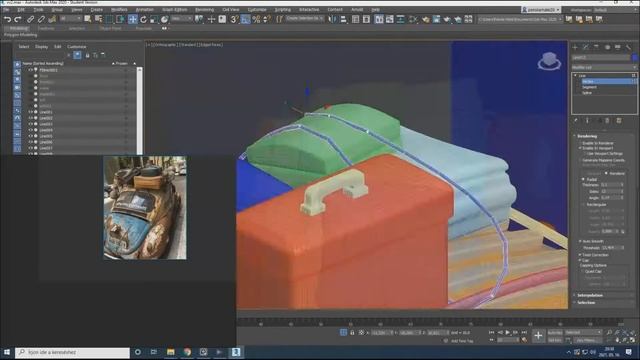Open the Modifier List dropdown
The height and width of the screenshot is (360, 640).
coord(604,67)
